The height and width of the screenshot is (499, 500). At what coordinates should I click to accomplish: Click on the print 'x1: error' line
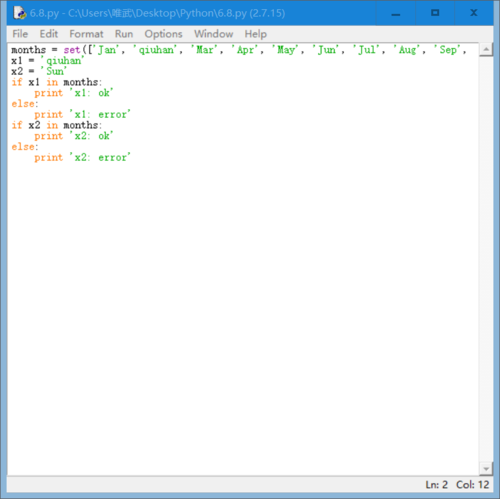pos(82,114)
